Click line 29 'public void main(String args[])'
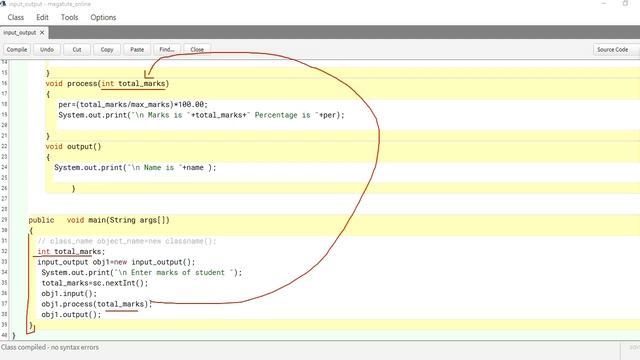 pyautogui.click(x=99, y=220)
